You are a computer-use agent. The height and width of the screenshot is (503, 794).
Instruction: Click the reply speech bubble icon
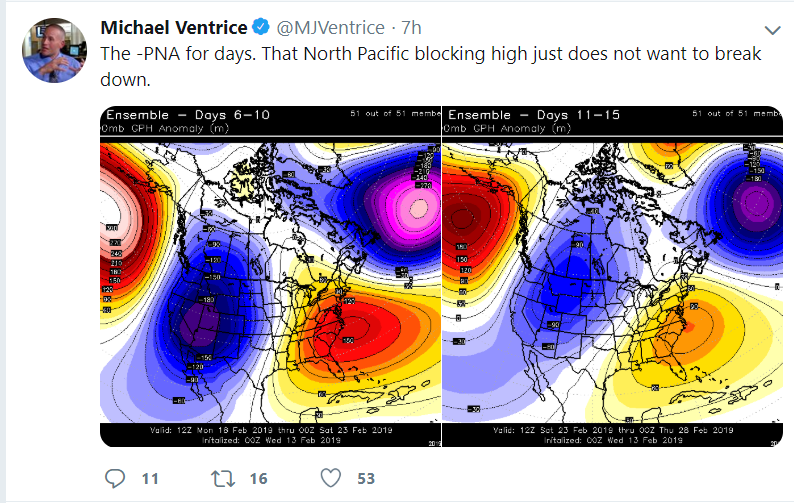point(114,478)
